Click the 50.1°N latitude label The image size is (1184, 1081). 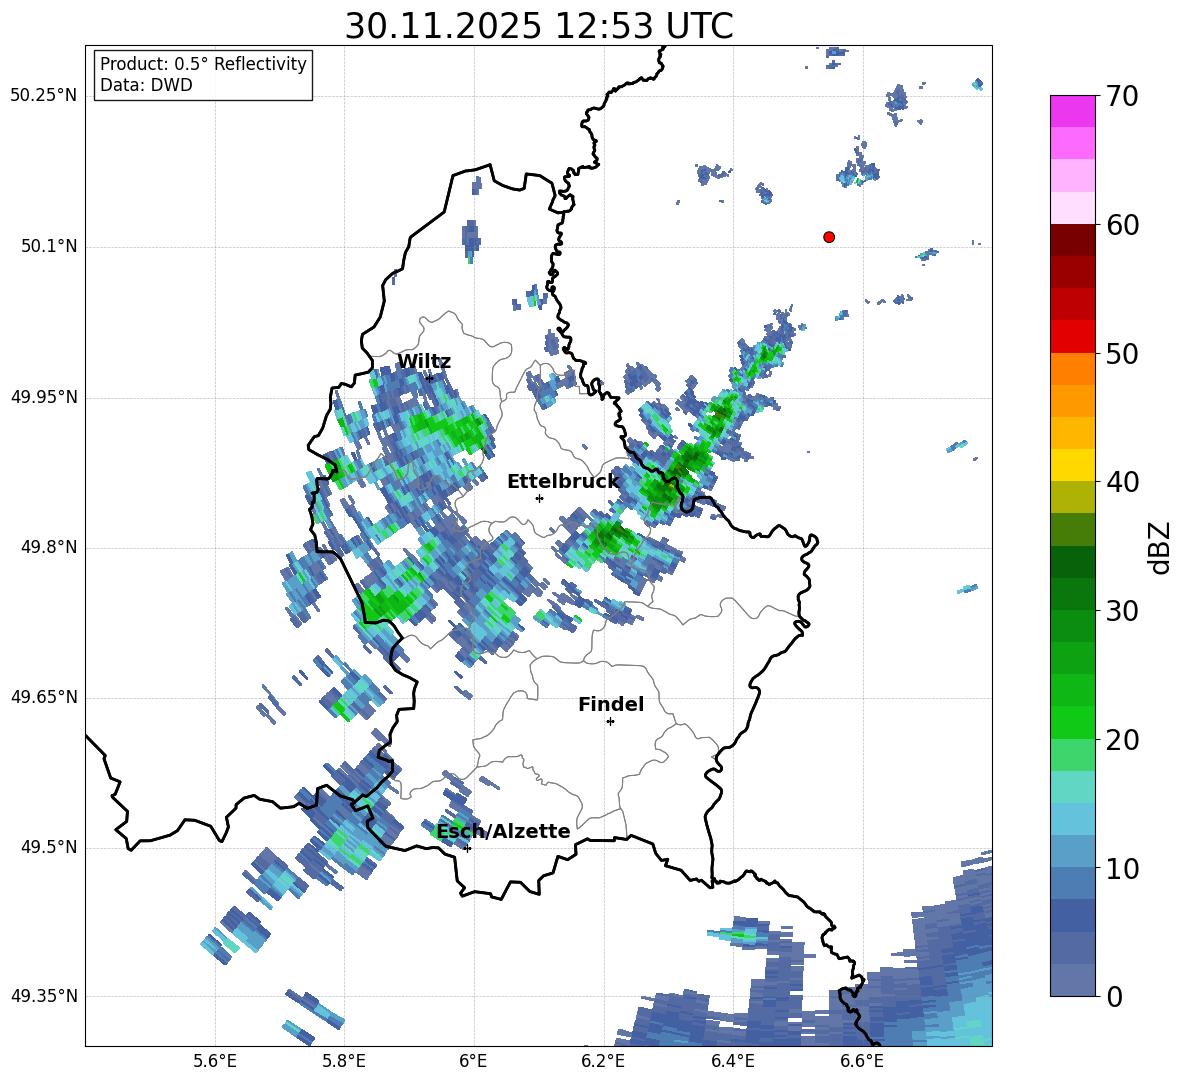(48, 247)
